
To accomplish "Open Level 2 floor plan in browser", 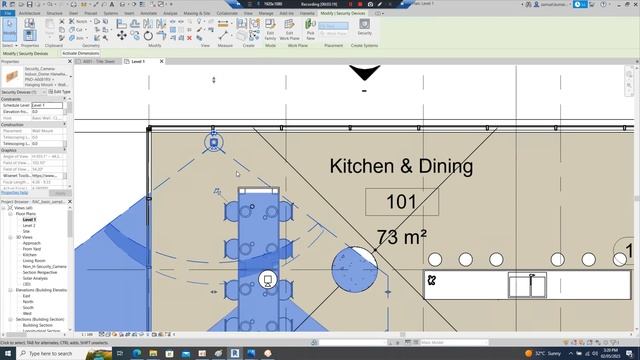I will (x=29, y=225).
